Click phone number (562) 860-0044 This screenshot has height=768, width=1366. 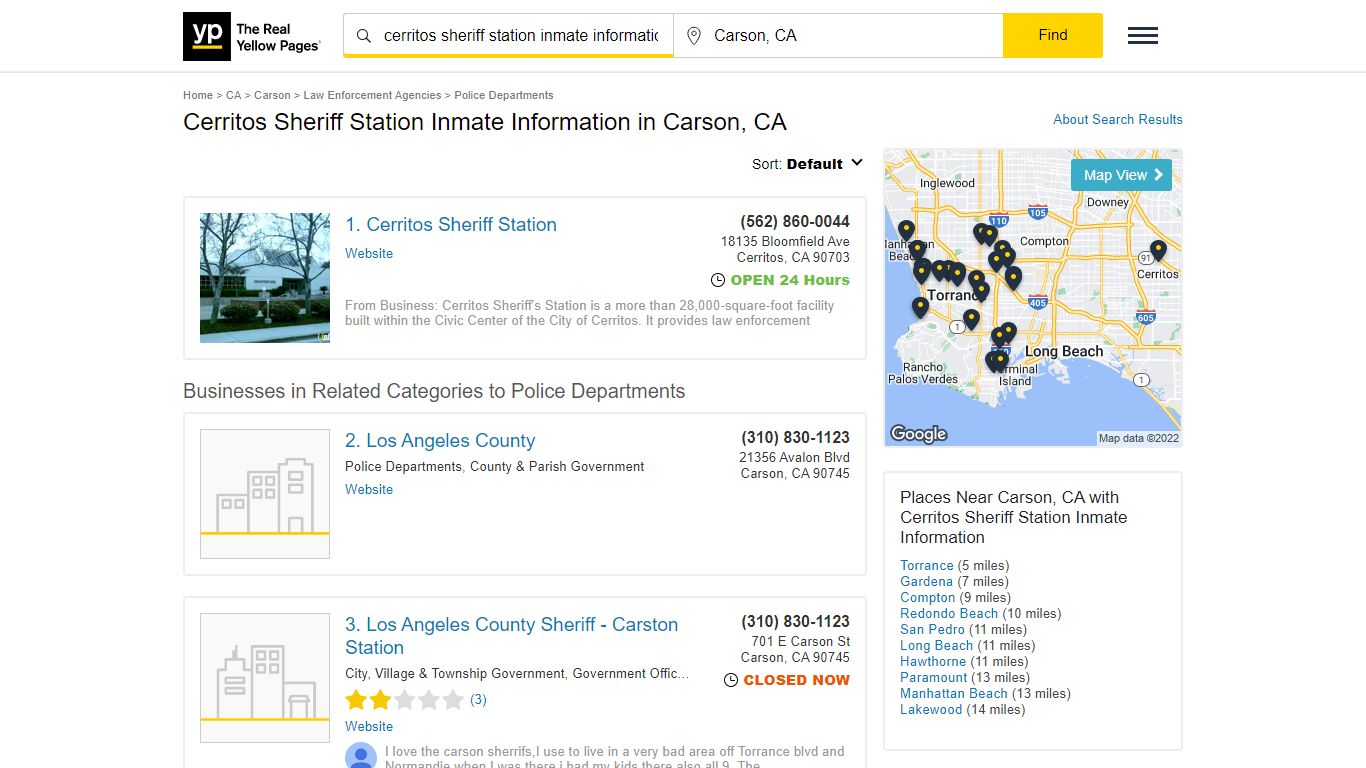795,221
